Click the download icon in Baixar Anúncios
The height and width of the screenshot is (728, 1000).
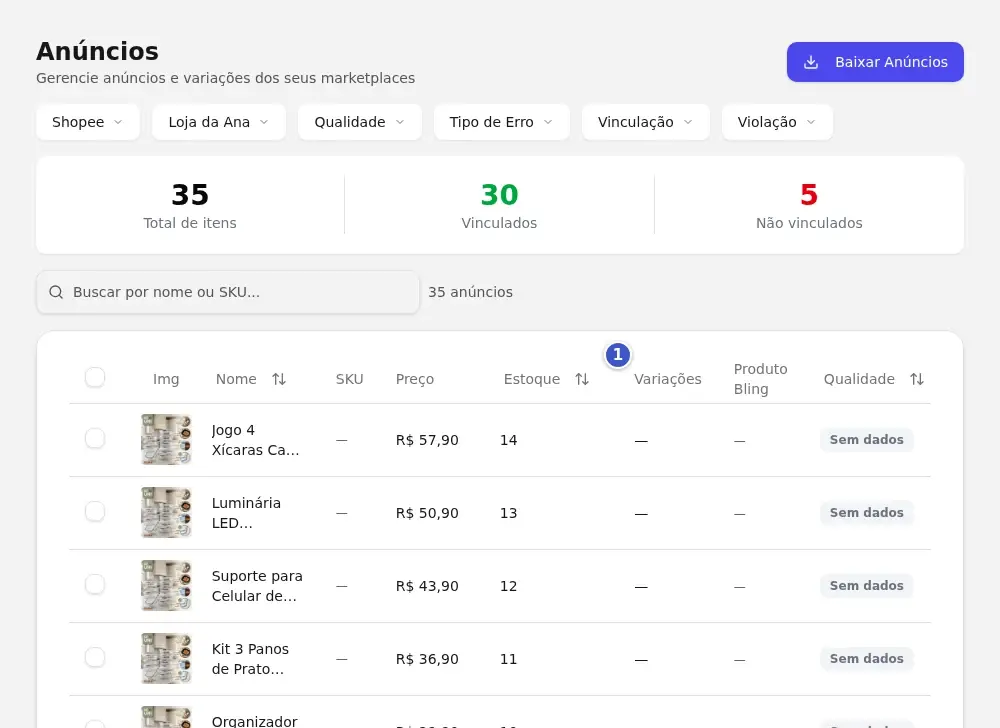(x=811, y=62)
